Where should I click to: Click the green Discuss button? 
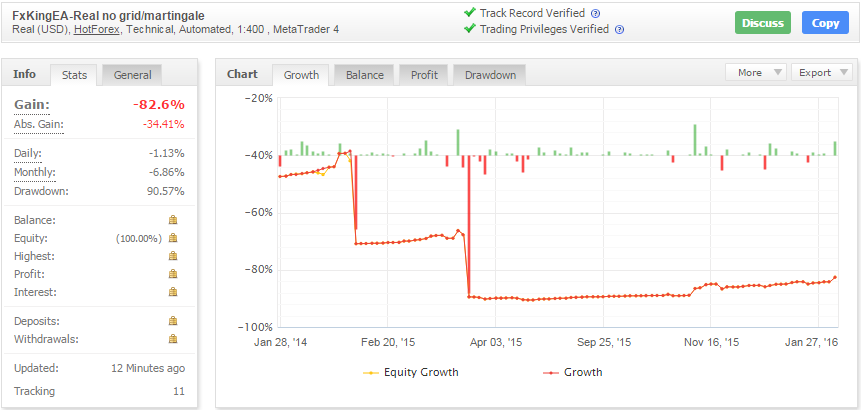point(763,23)
